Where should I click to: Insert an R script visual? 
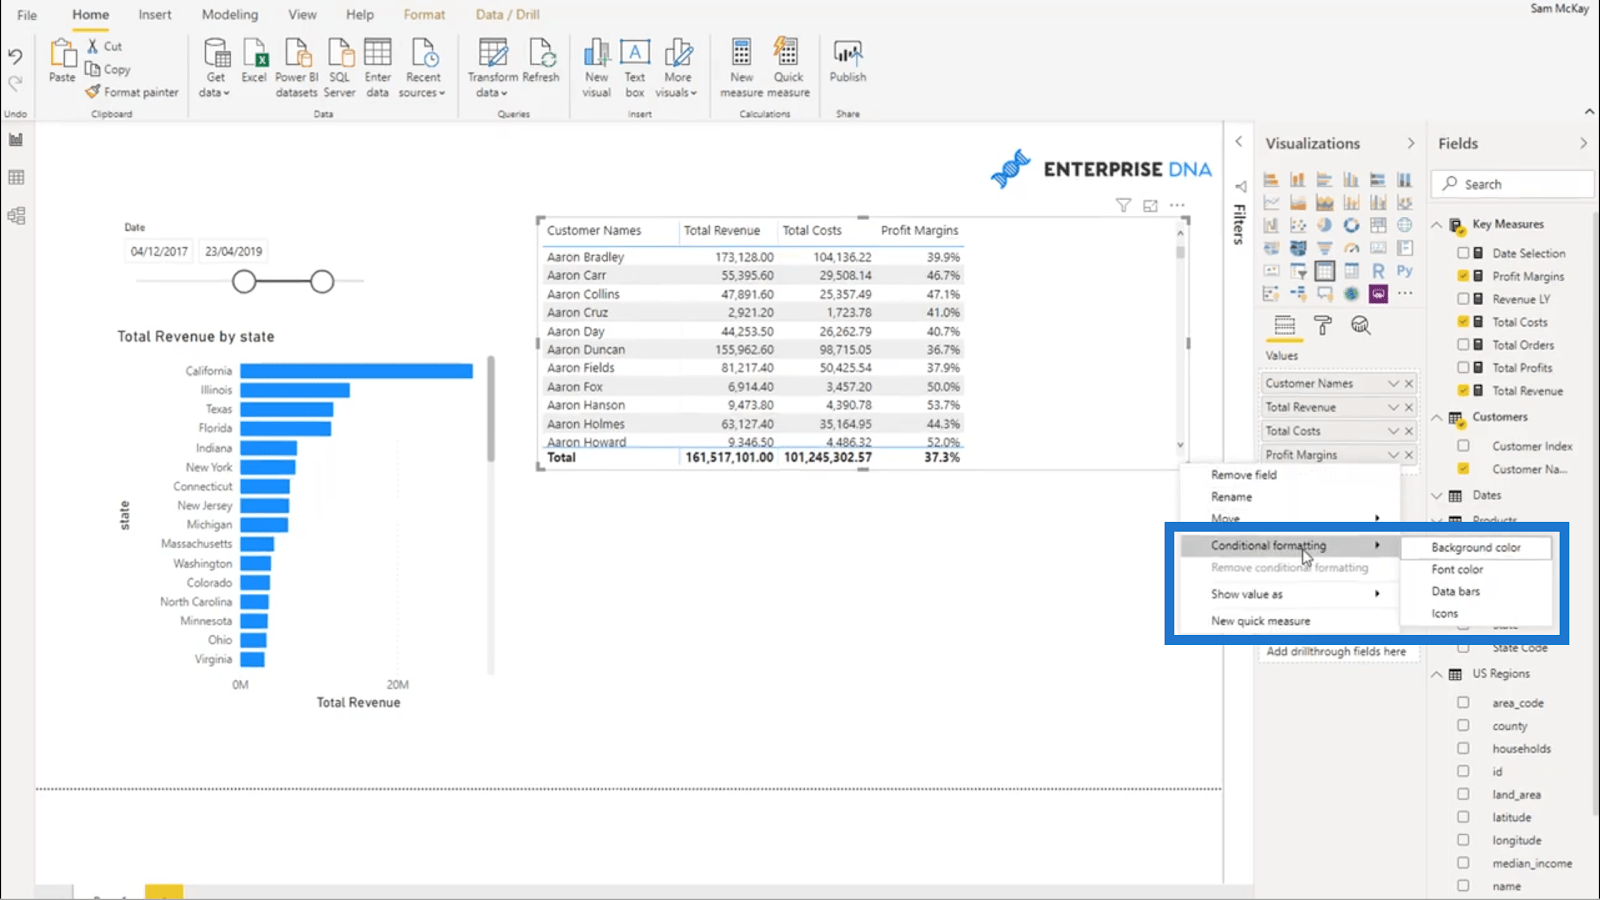(x=1378, y=270)
